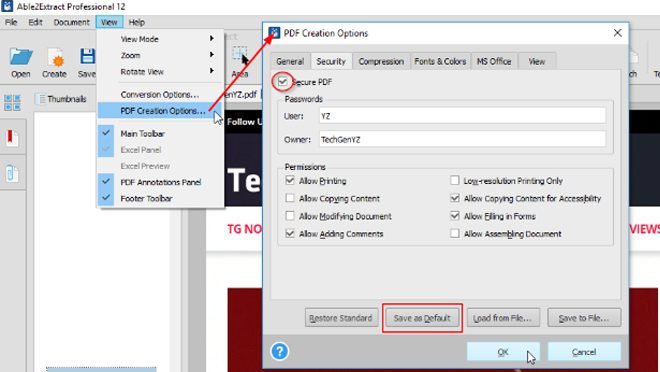Viewport: 660px width, 372px height.
Task: Select the Area selection toolbar icon
Action: pos(240,55)
